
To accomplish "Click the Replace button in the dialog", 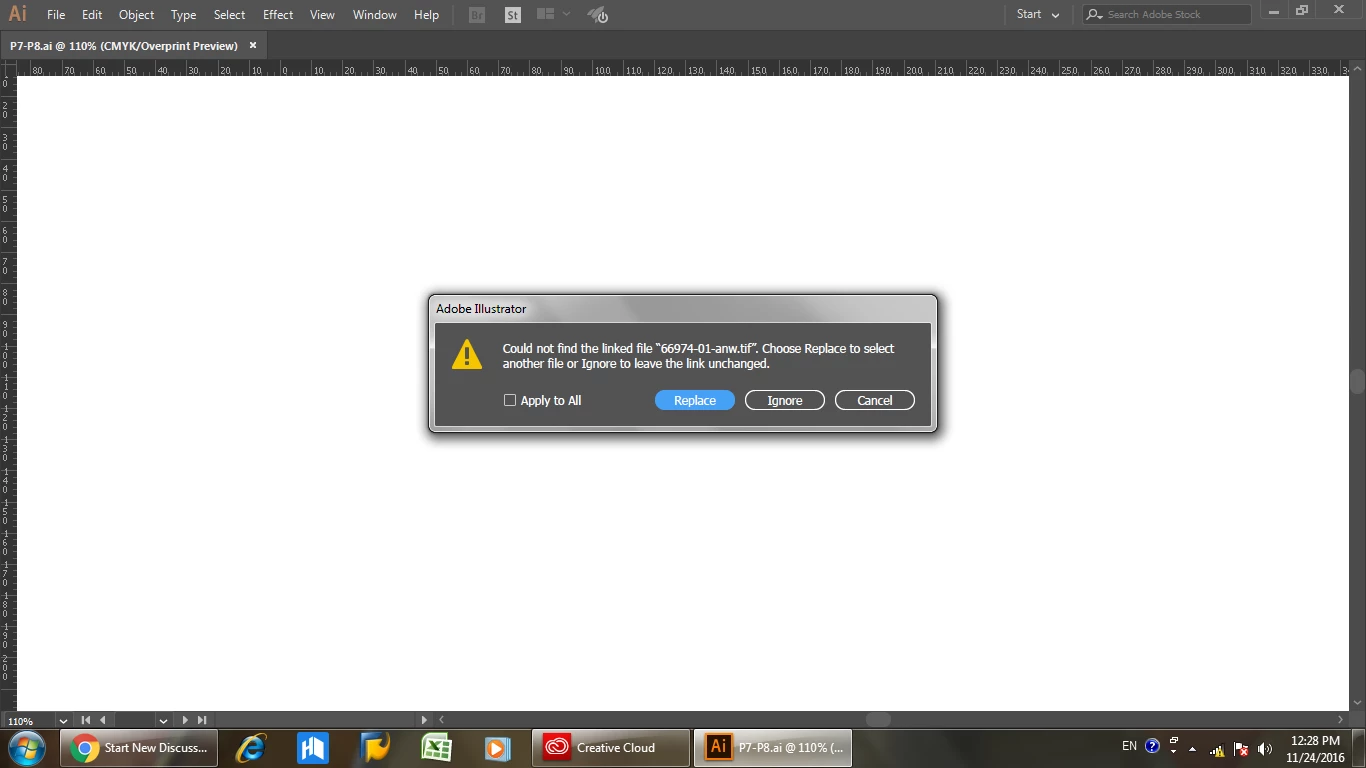I will (x=695, y=400).
